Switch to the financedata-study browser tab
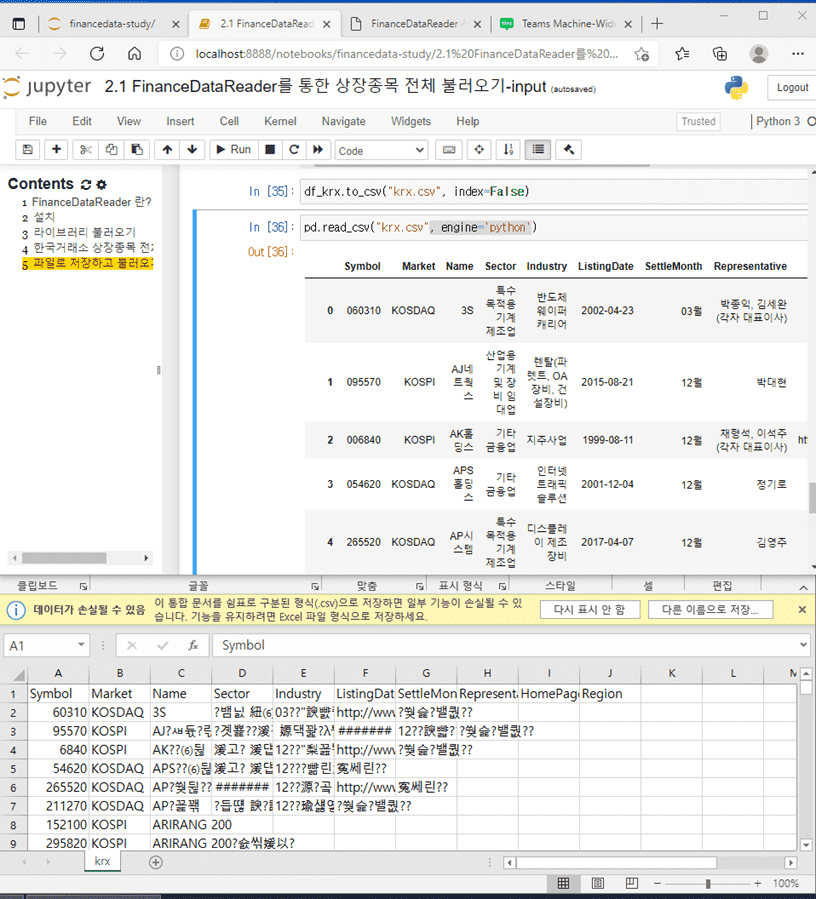This screenshot has width=816, height=899. [112, 24]
